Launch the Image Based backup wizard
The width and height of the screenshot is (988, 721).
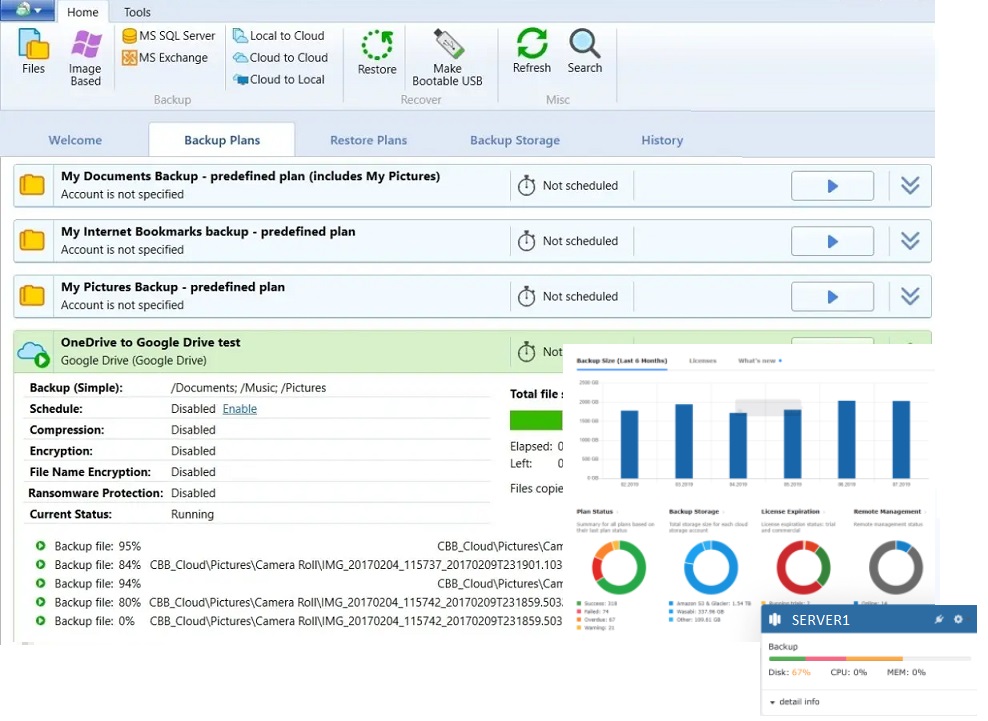85,58
